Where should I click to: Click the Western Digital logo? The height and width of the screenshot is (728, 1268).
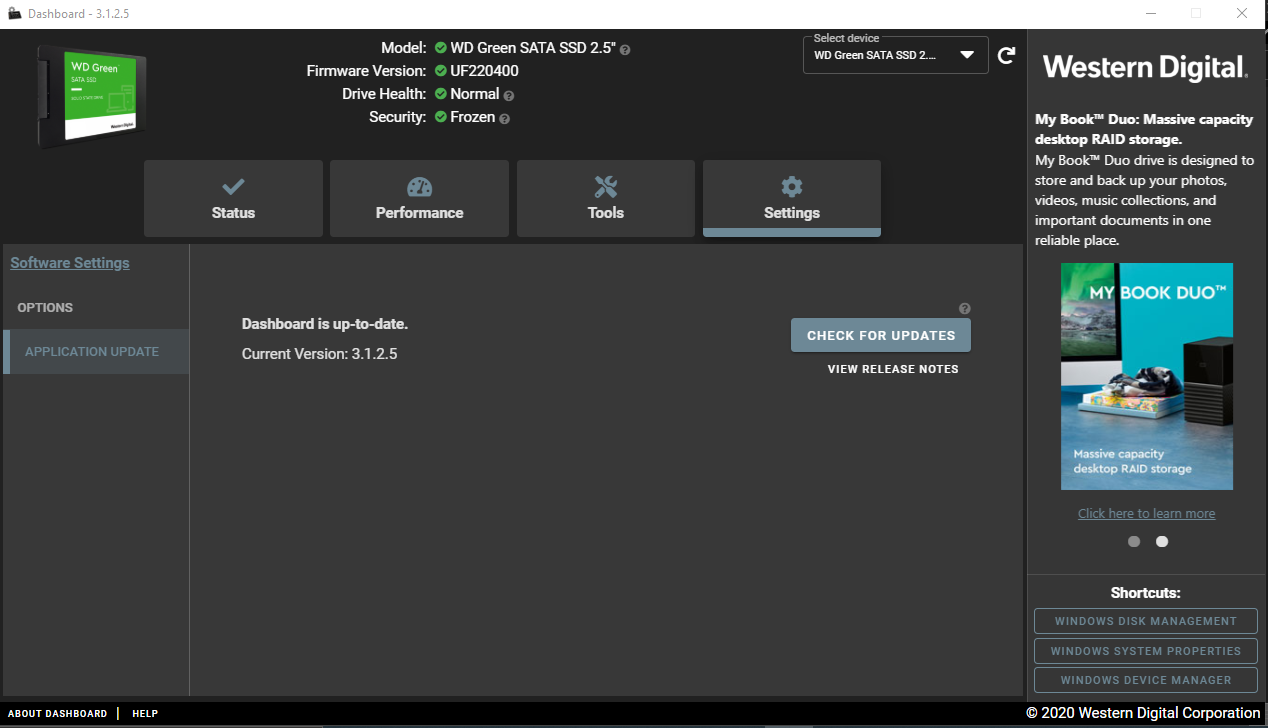[x=1146, y=68]
